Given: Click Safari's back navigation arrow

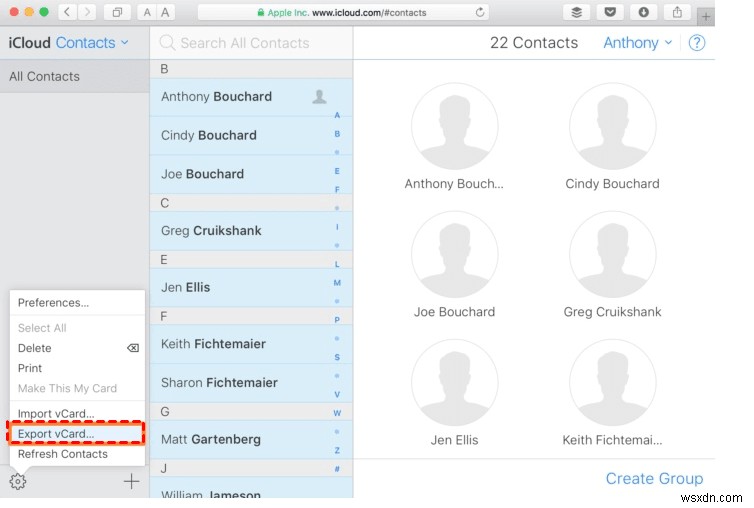Looking at the screenshot, I should [67, 12].
